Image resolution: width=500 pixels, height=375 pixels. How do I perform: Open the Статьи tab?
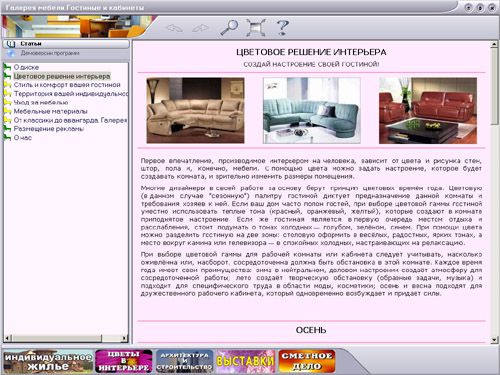[66, 44]
